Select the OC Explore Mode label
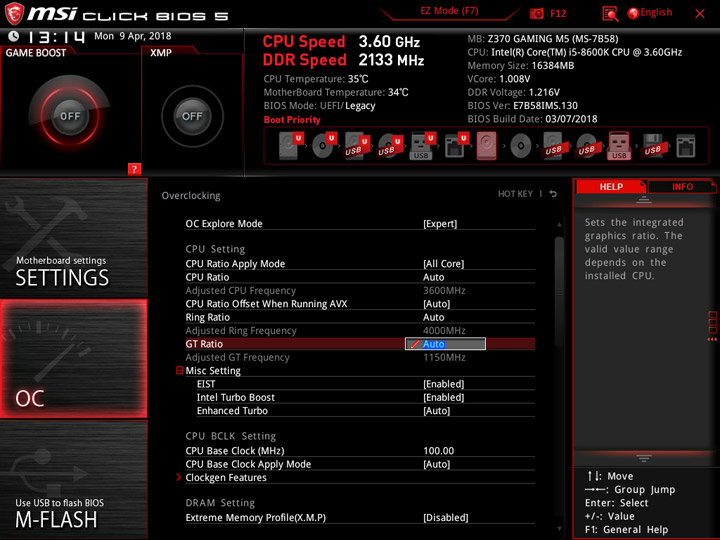This screenshot has height=540, width=720. coord(224,224)
